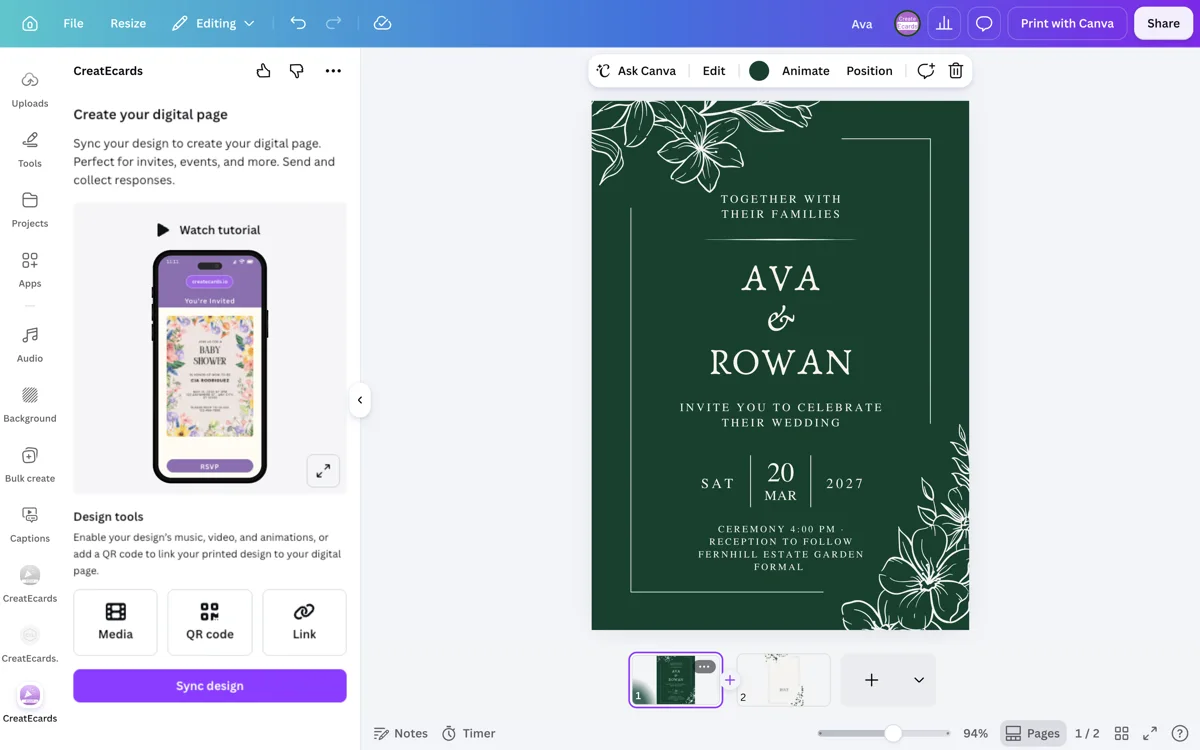Open Notes at the bottom
The image size is (1200, 750).
point(401,733)
